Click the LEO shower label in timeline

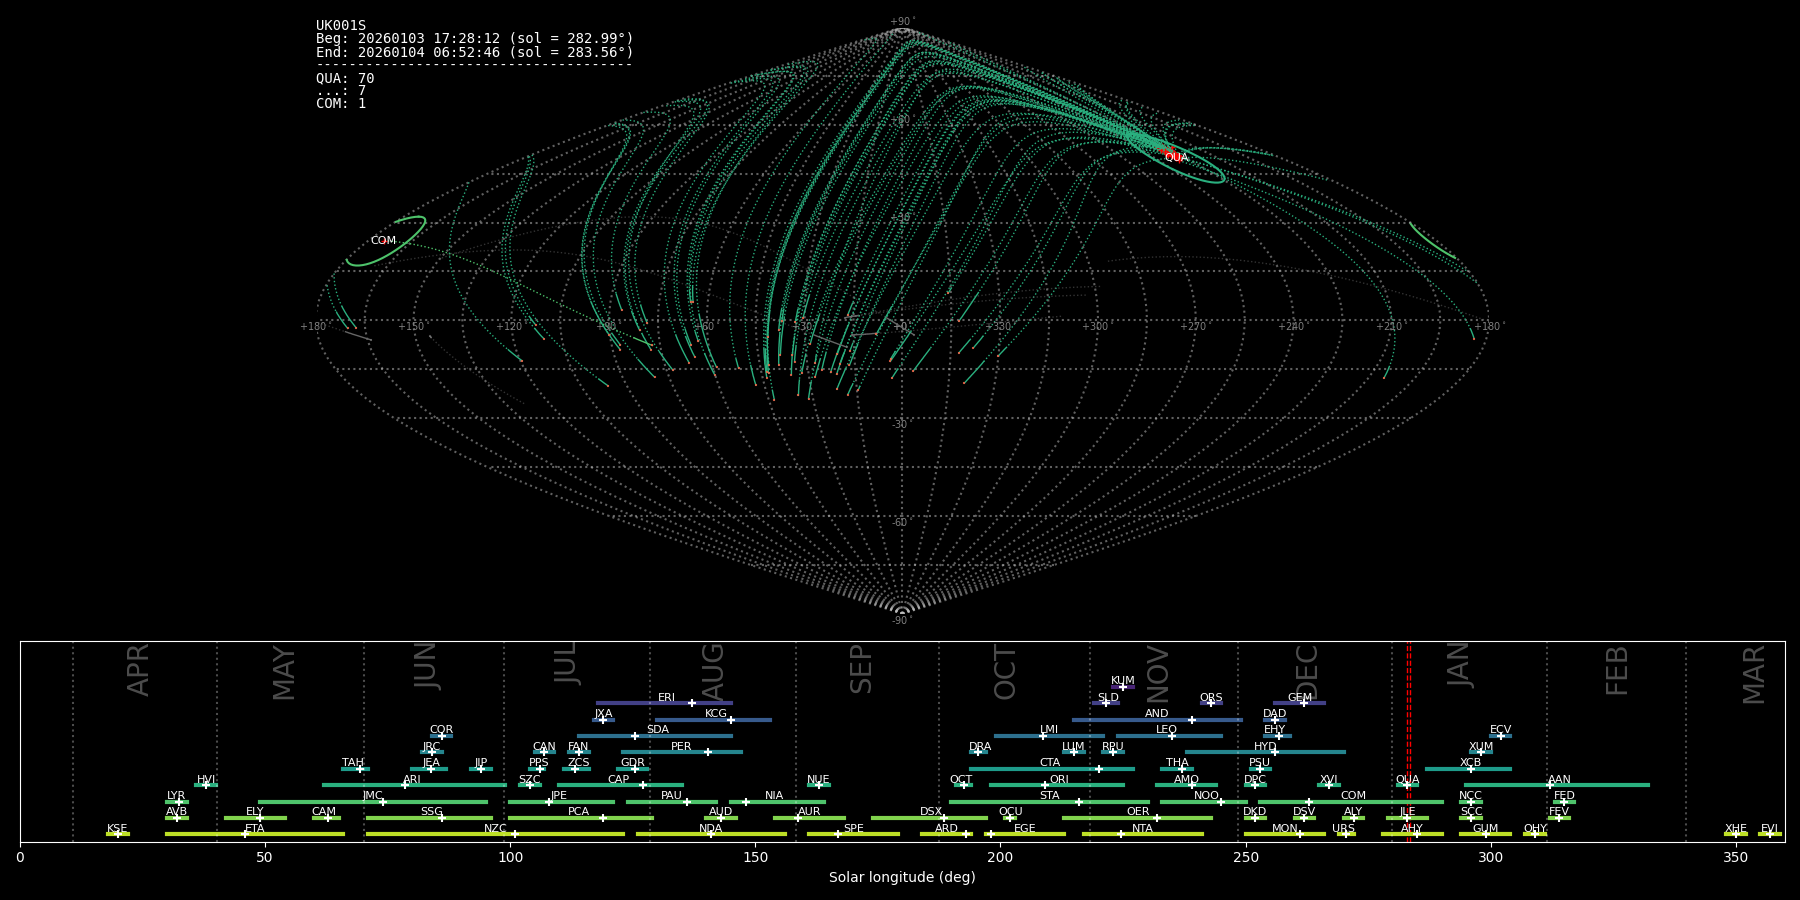(x=1166, y=730)
